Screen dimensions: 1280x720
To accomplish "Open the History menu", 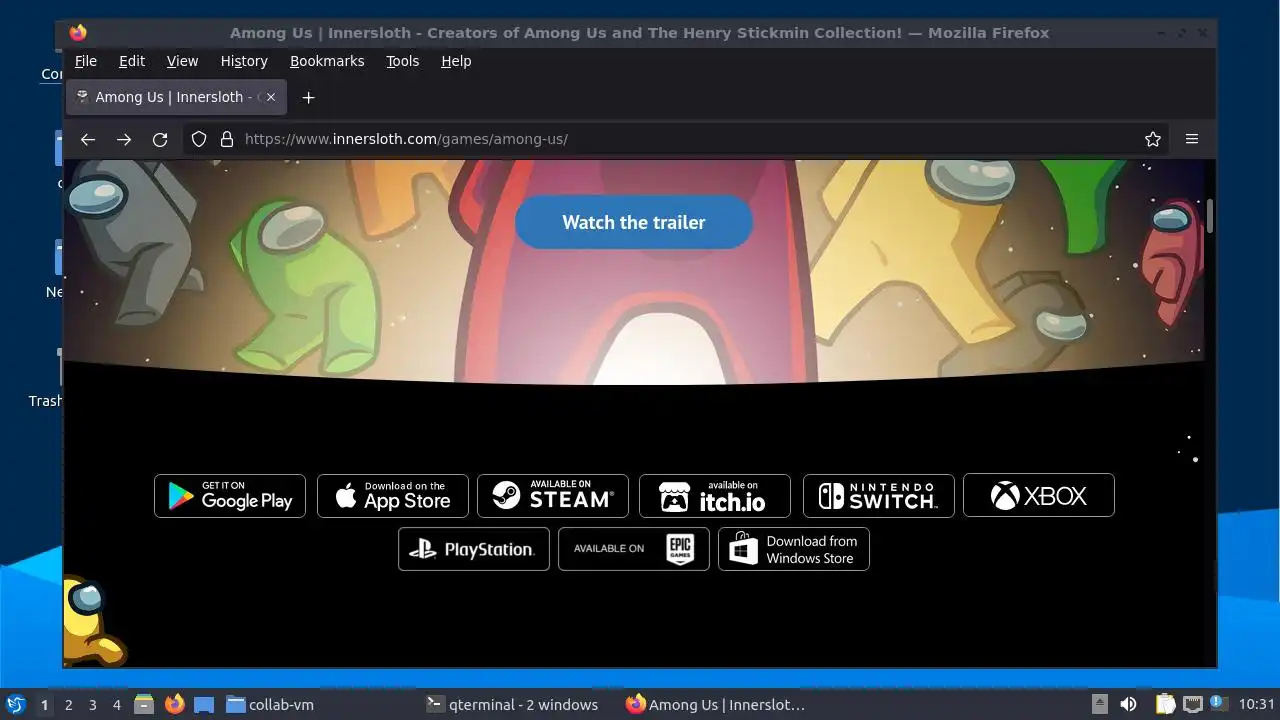I will tap(244, 61).
